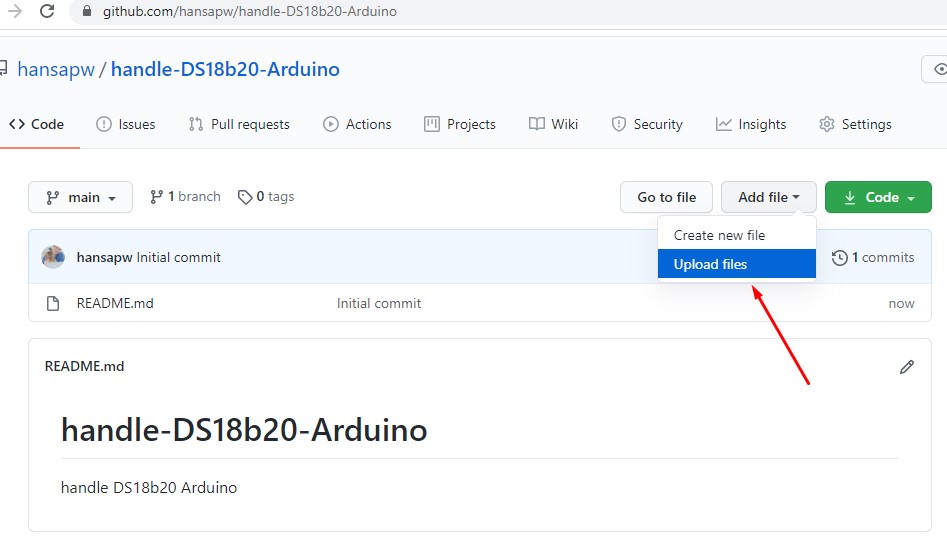Switch to the Code tab
This screenshot has height=550, width=947.
[36, 124]
